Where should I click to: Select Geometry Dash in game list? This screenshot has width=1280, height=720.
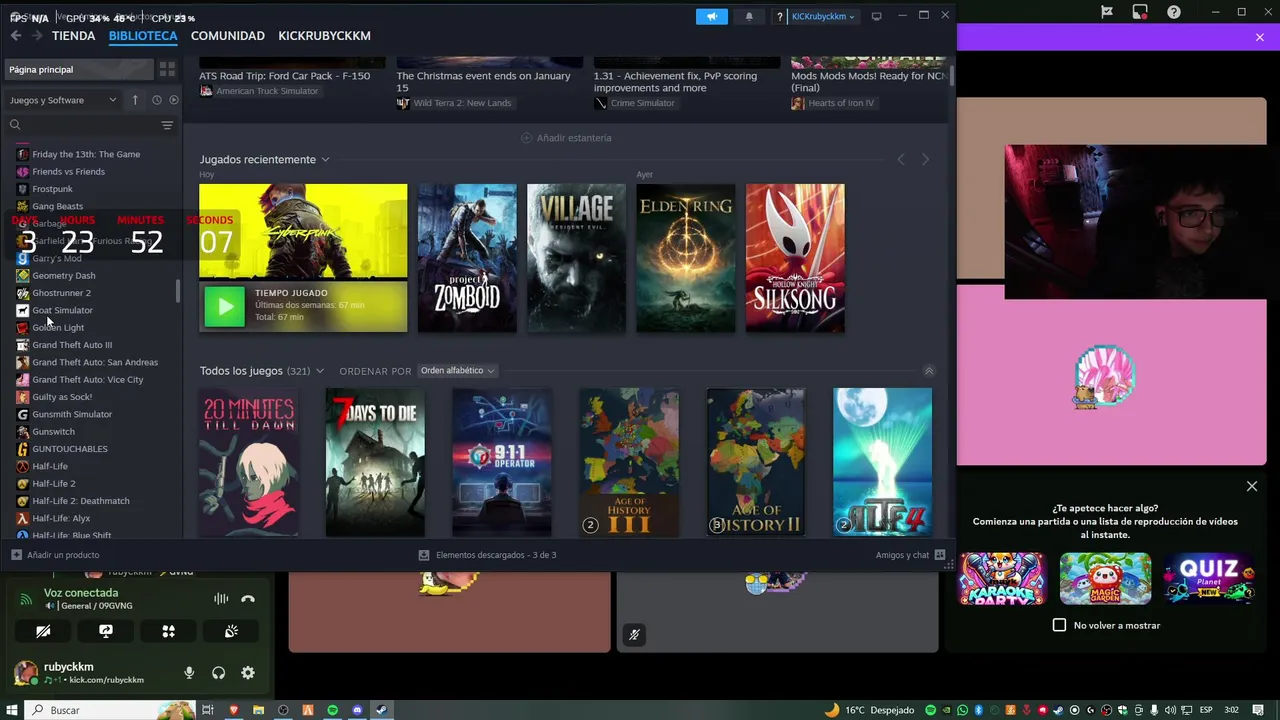tap(64, 275)
